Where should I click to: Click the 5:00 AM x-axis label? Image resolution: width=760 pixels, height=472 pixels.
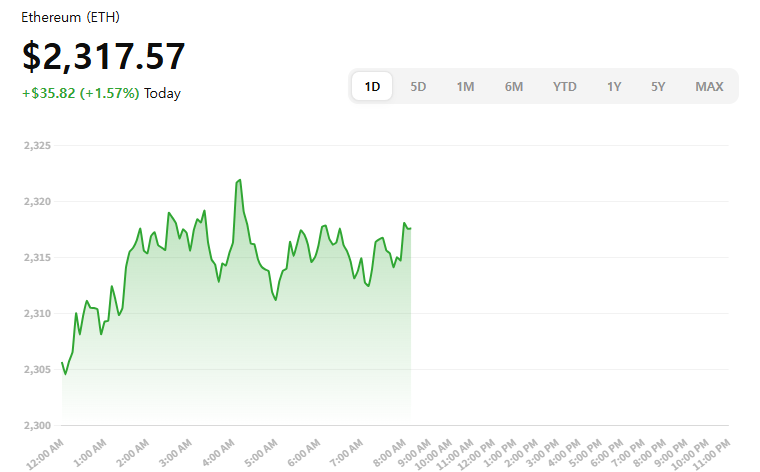[x=261, y=453]
